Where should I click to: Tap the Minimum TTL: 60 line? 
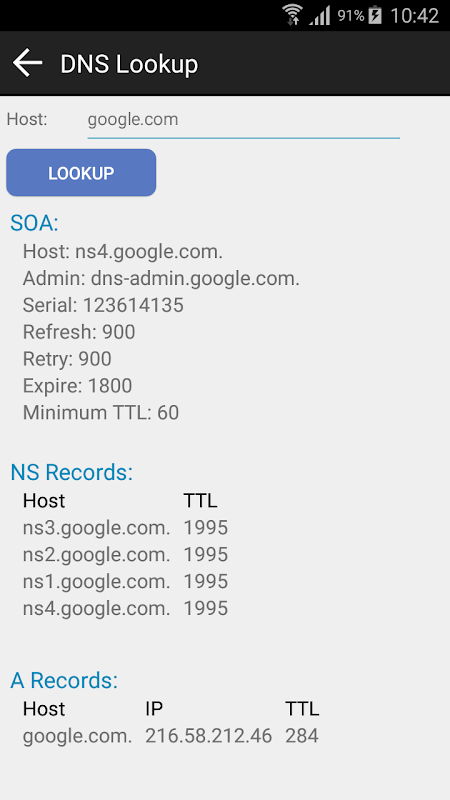tap(101, 412)
